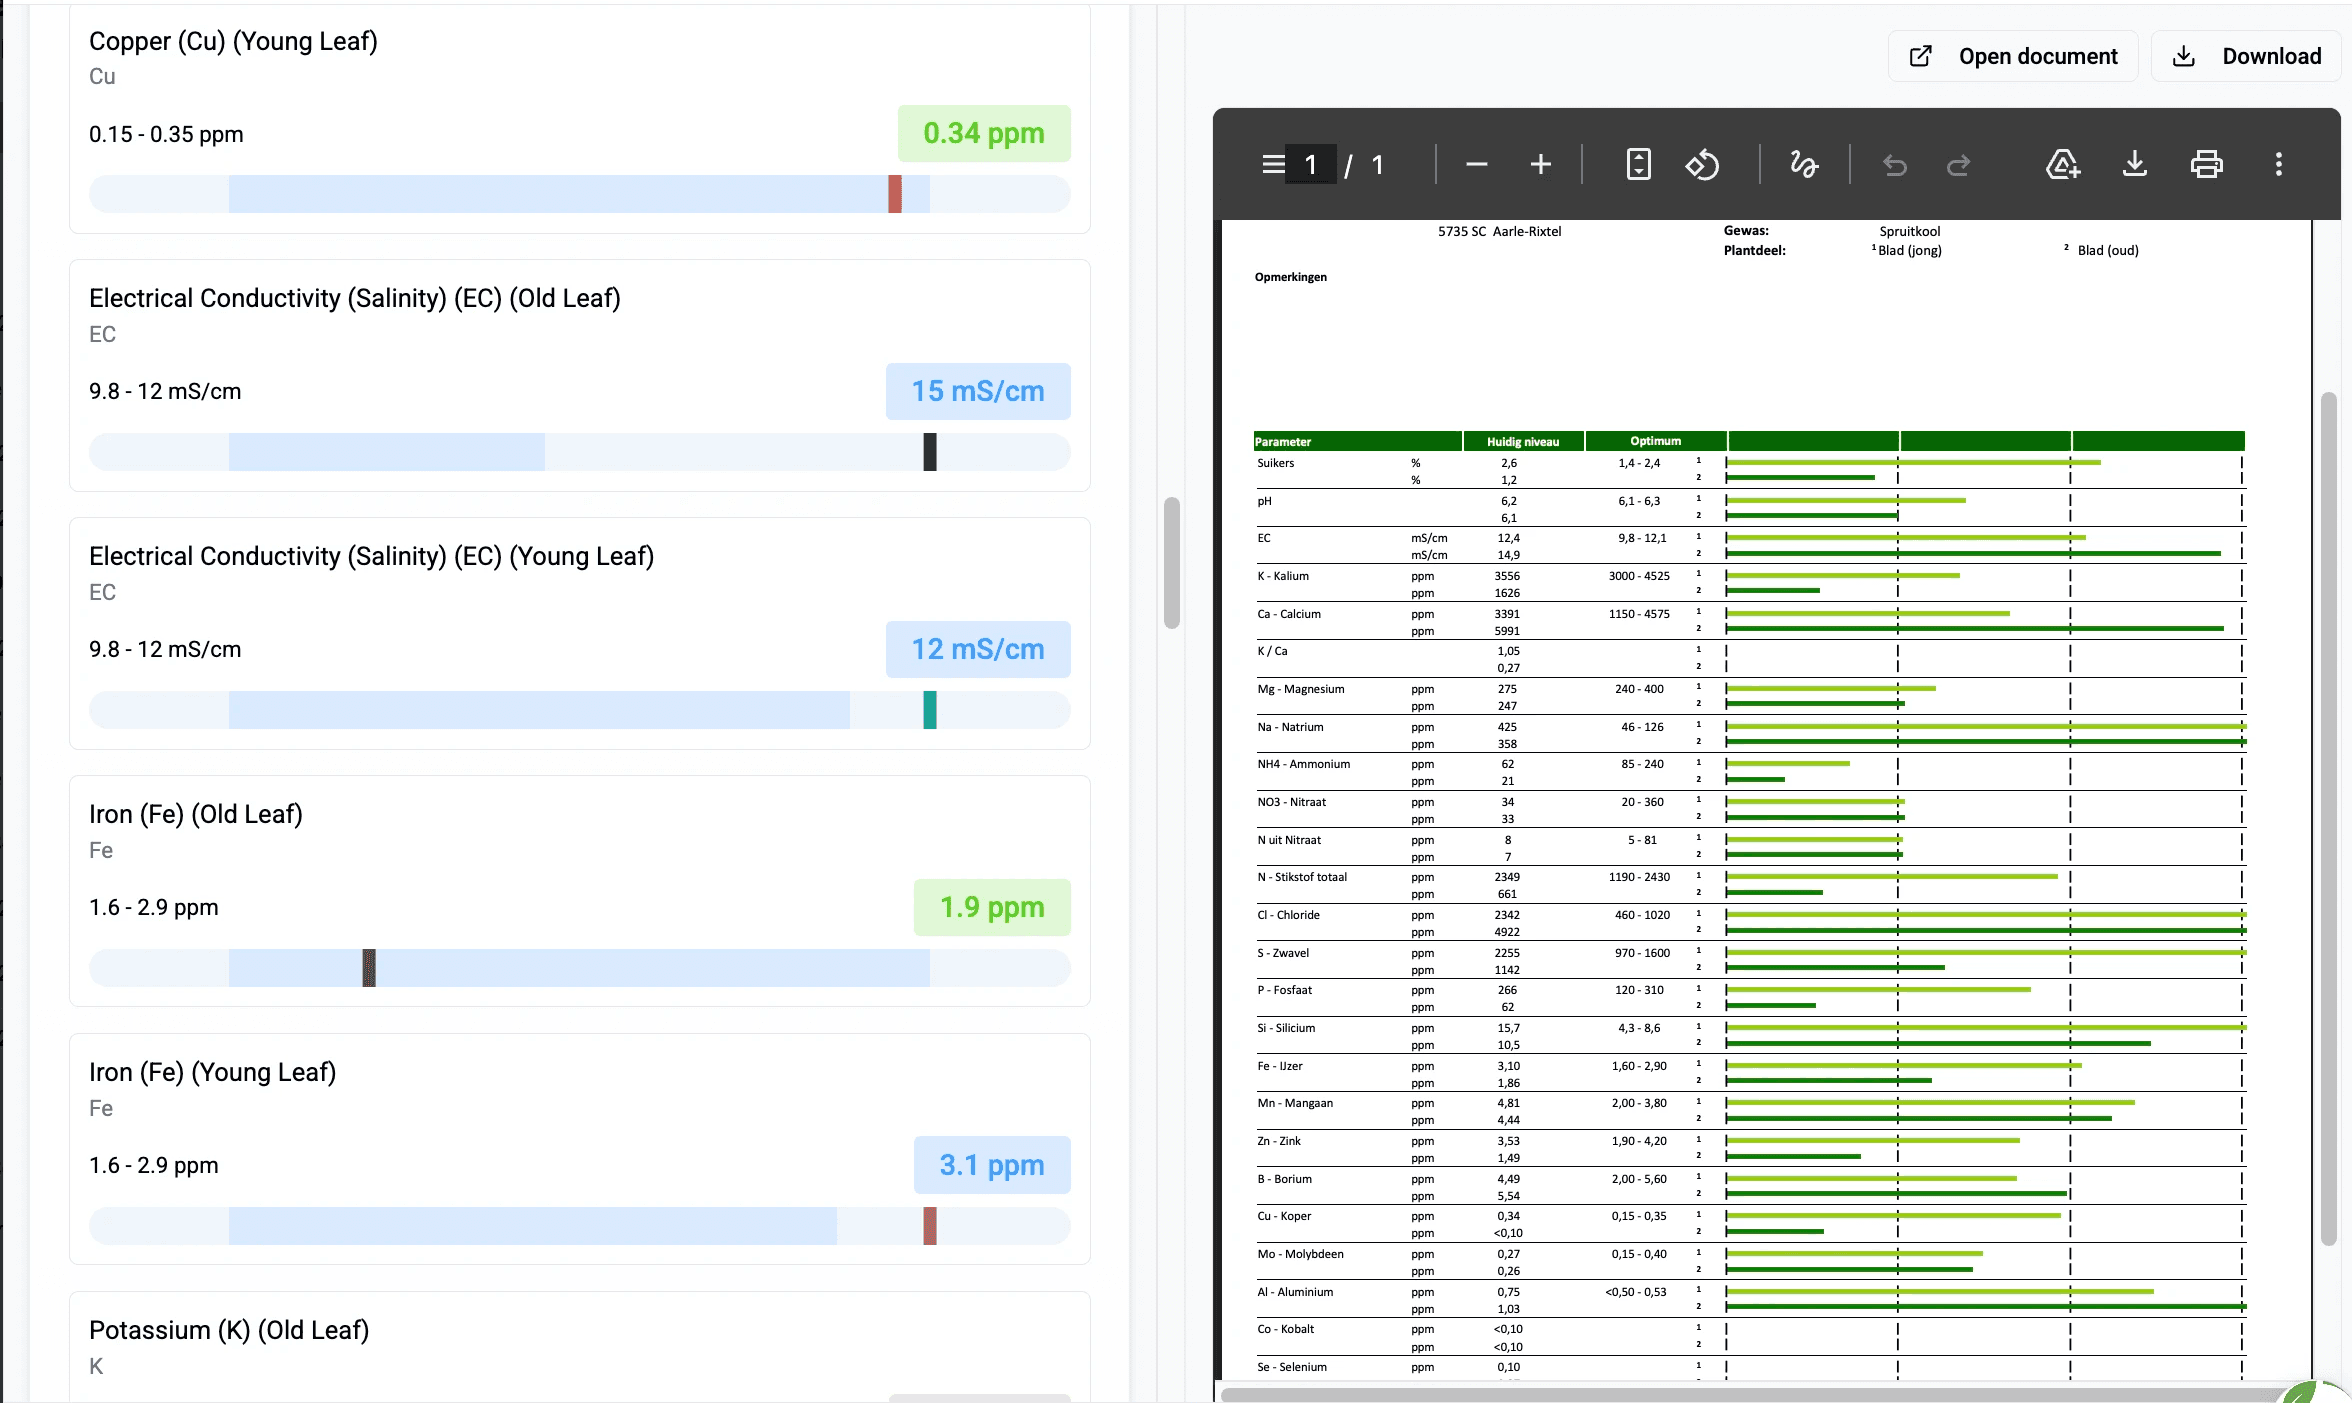Click the 3.1 ppm value badge
The image size is (2352, 1403).
(x=992, y=1165)
